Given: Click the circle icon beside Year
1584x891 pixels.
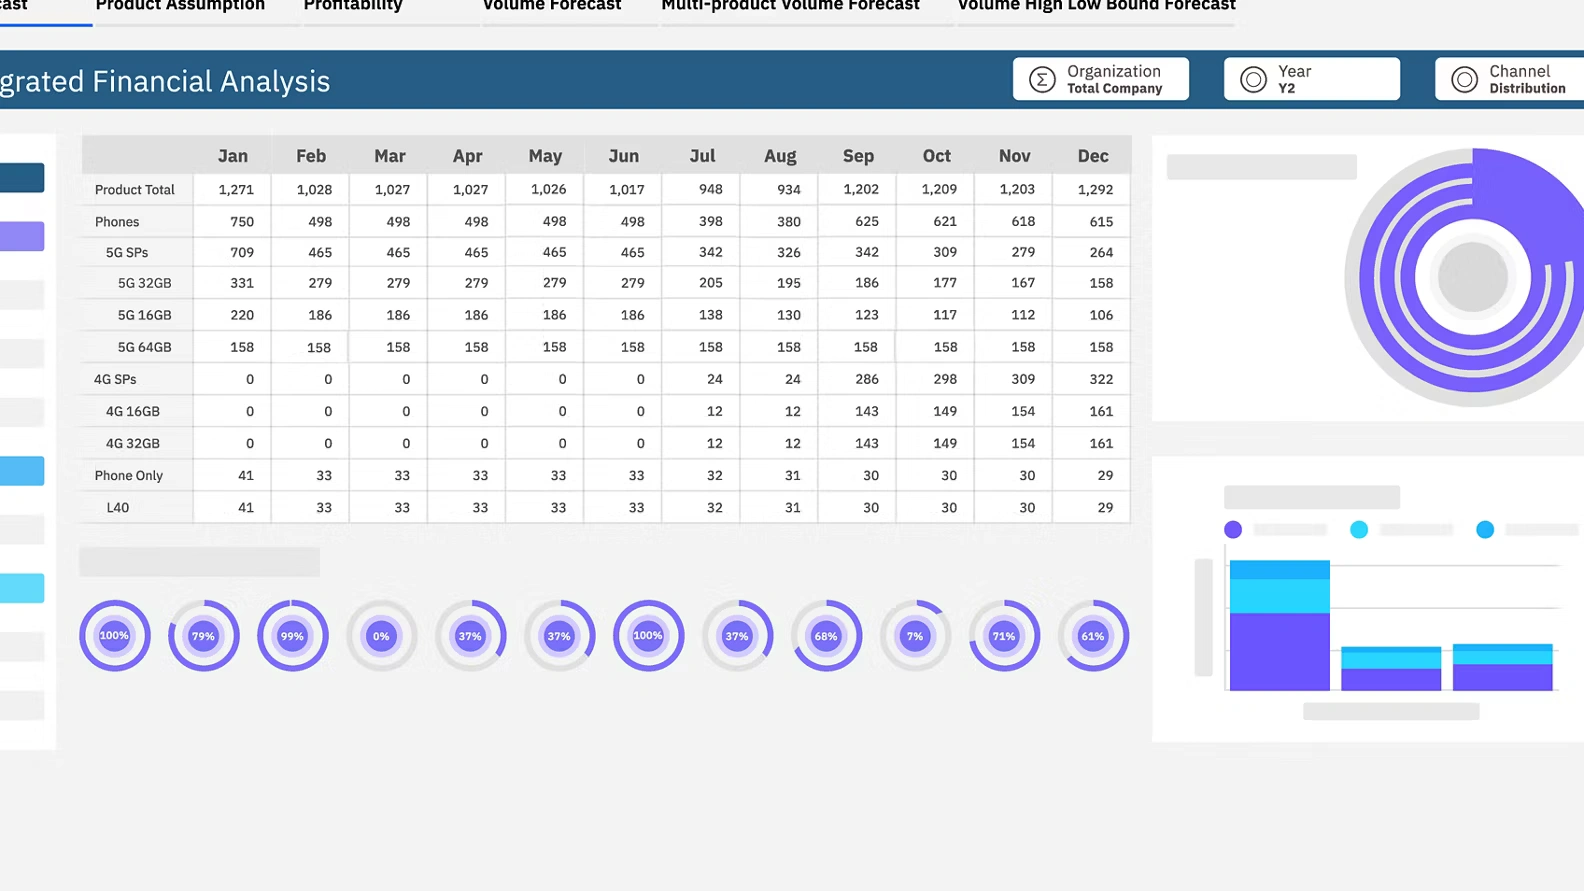Looking at the screenshot, I should [1253, 80].
